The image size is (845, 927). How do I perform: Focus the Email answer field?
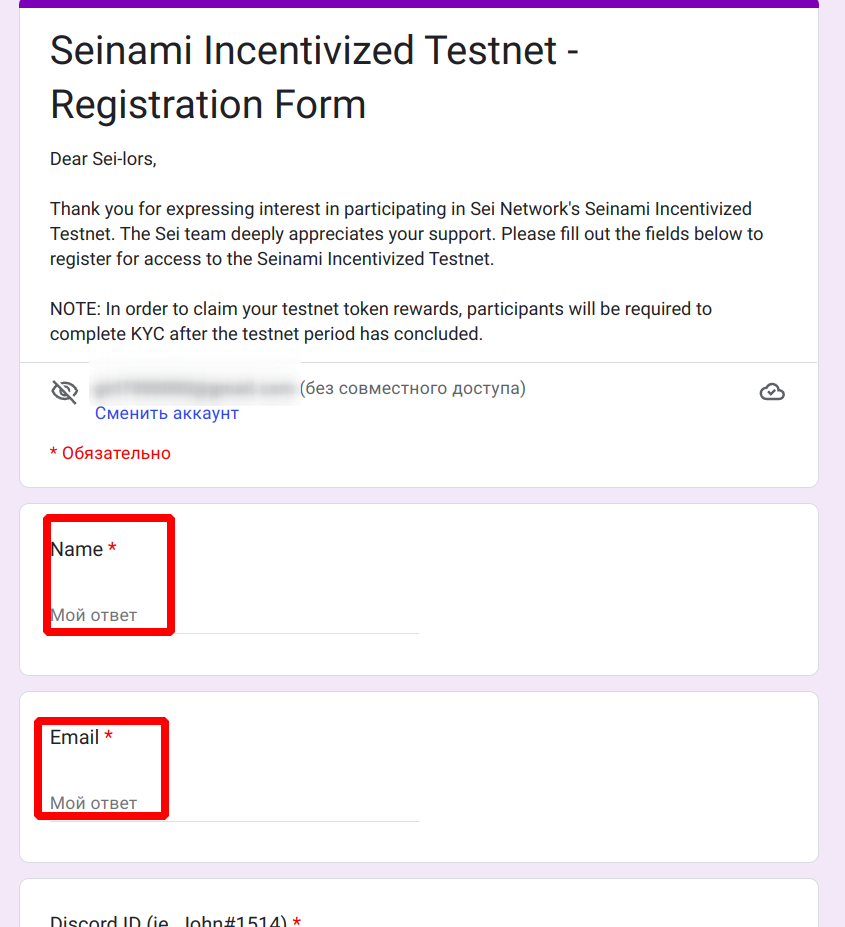[x=234, y=803]
